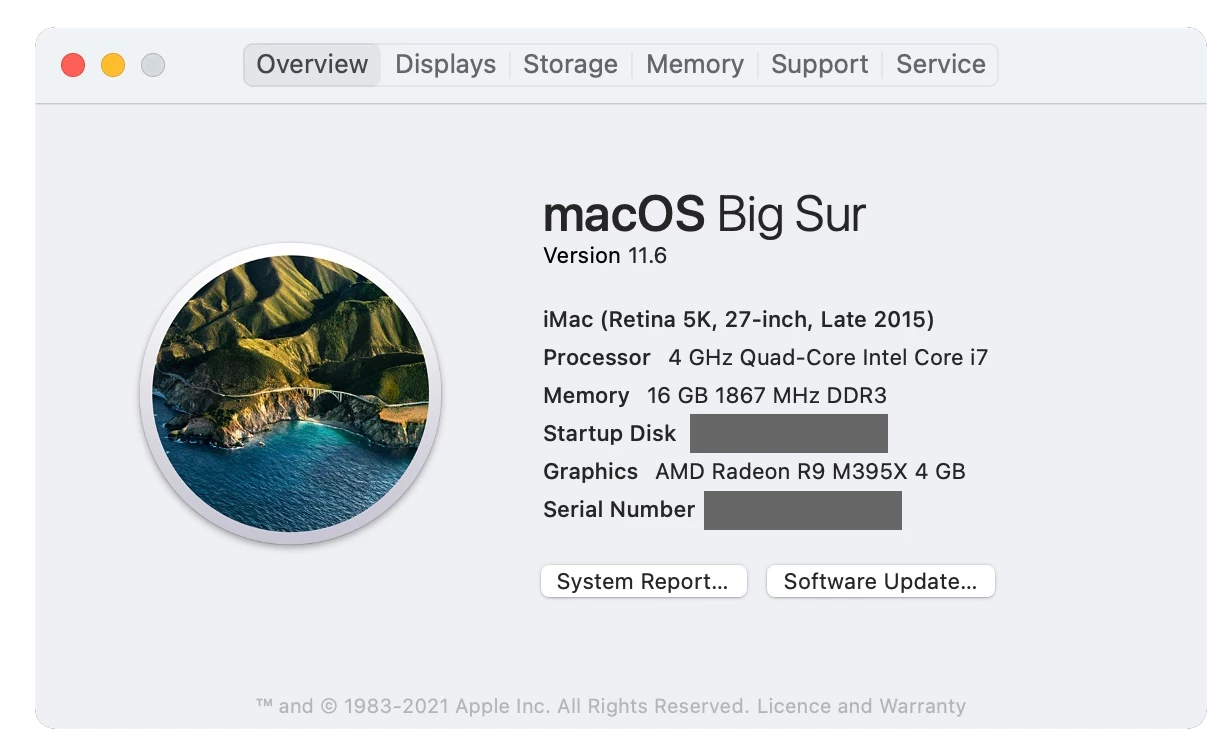
Task: Click the greyed-out zoom window button
Action: coord(153,65)
